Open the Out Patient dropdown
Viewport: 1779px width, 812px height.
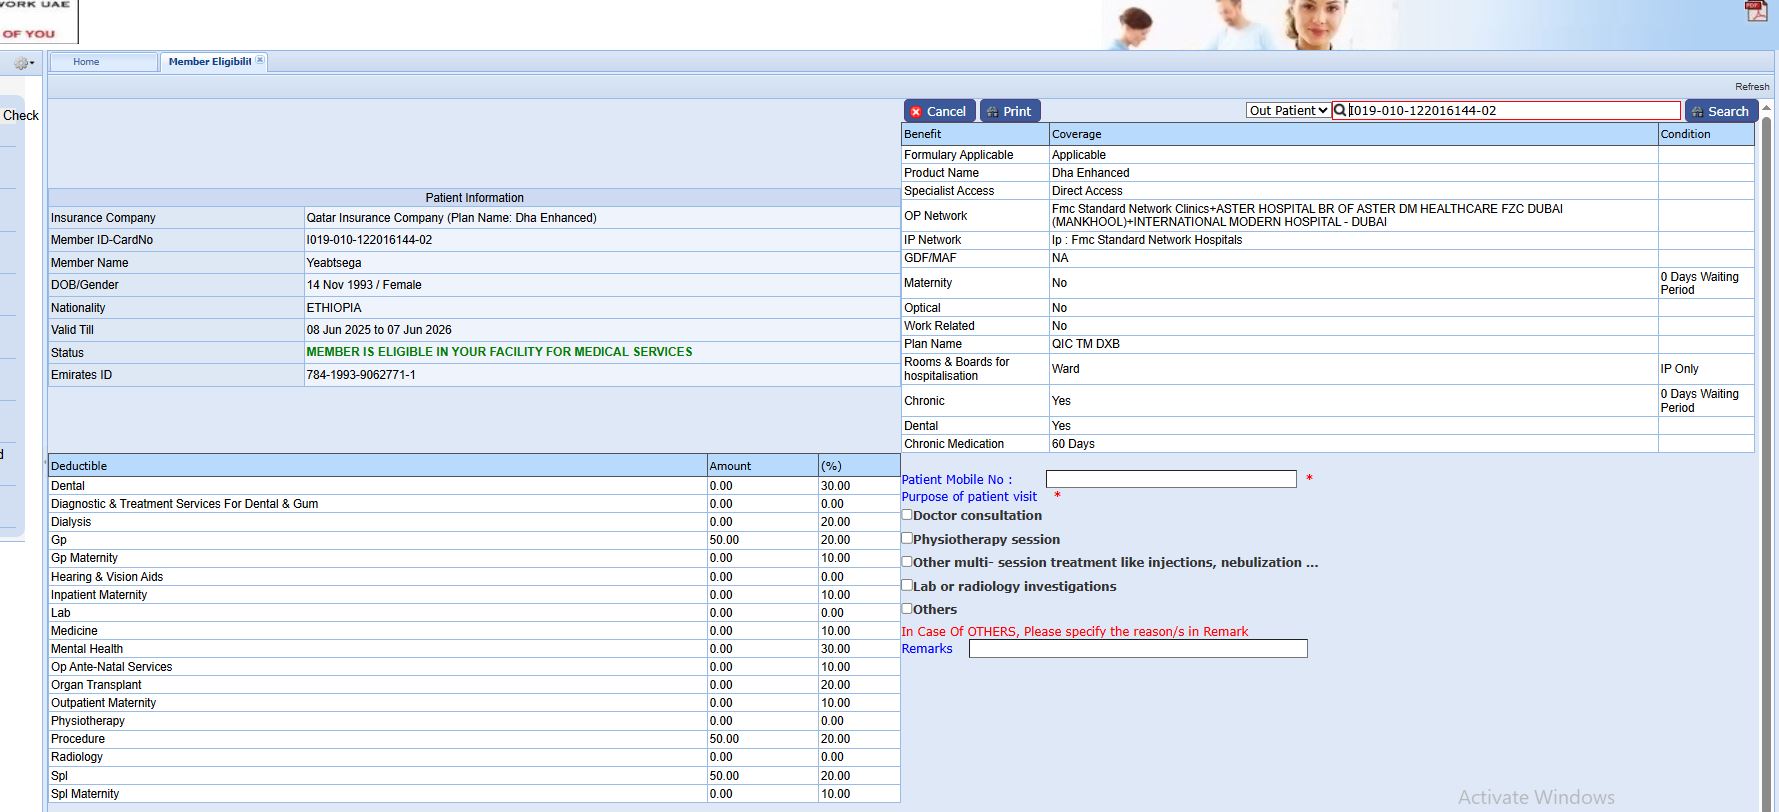point(1288,111)
